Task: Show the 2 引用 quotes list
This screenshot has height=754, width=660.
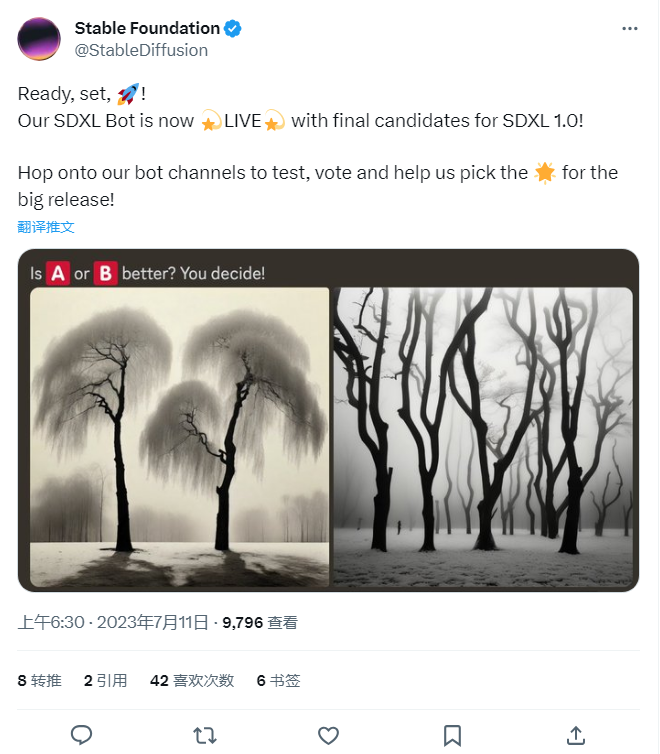Action: [x=105, y=680]
